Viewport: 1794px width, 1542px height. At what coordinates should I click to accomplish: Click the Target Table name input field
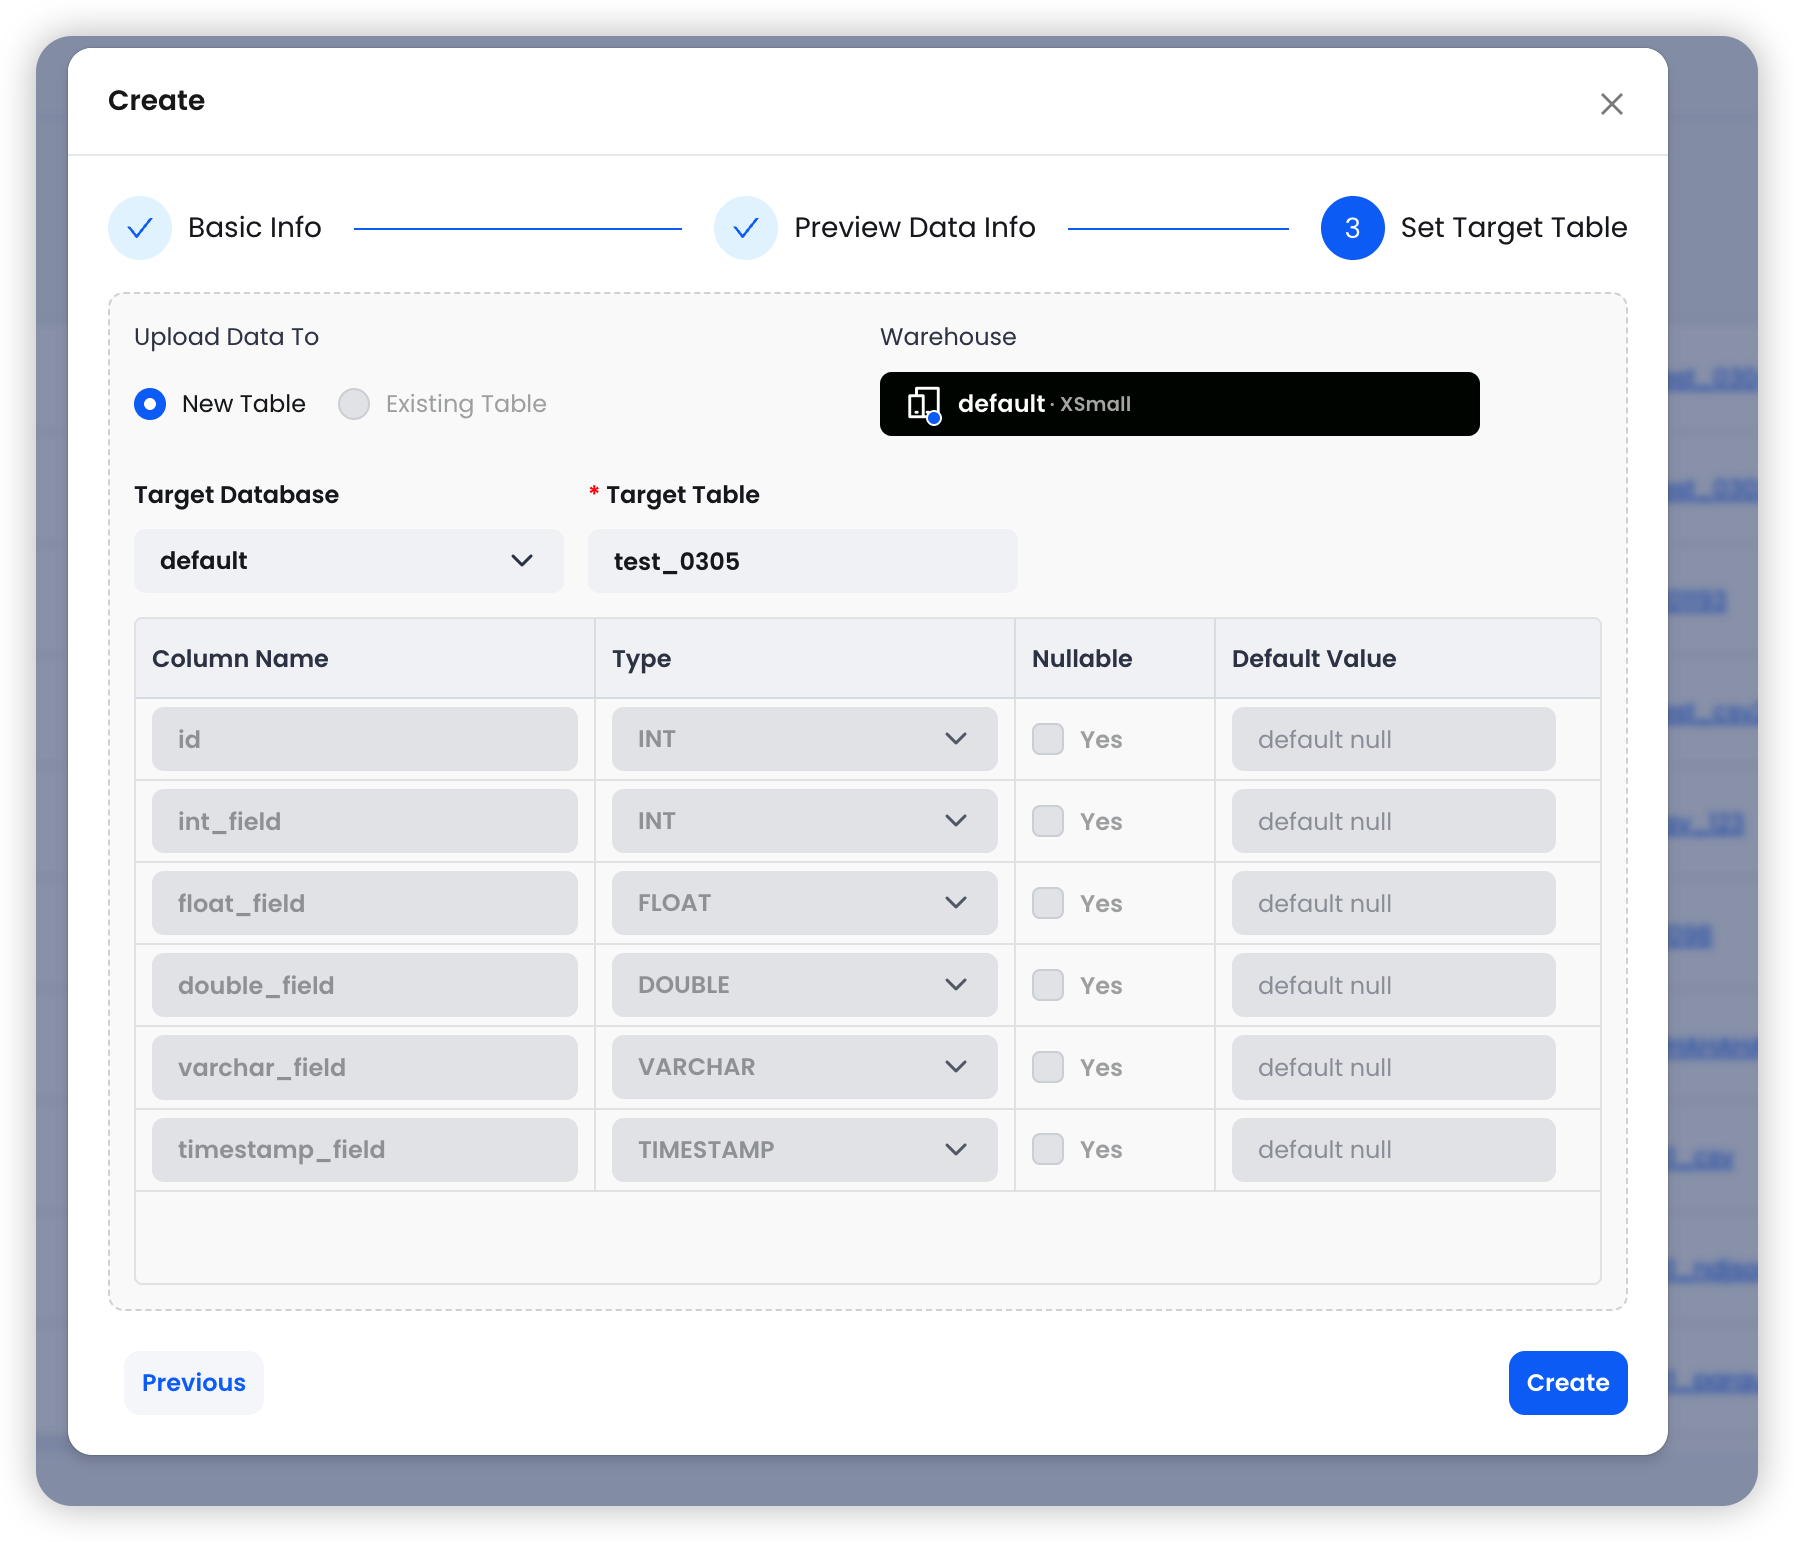coord(802,561)
